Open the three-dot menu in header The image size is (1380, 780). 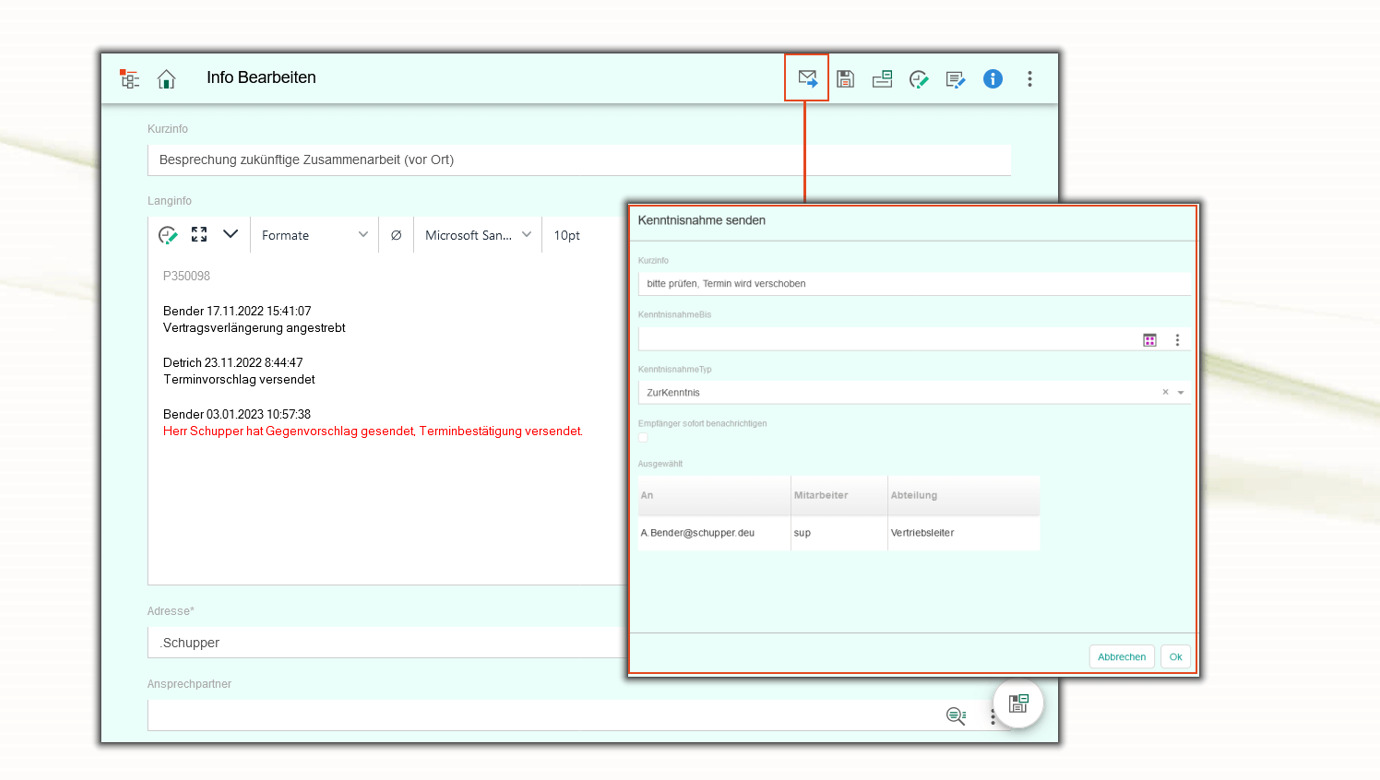pyautogui.click(x=1029, y=78)
